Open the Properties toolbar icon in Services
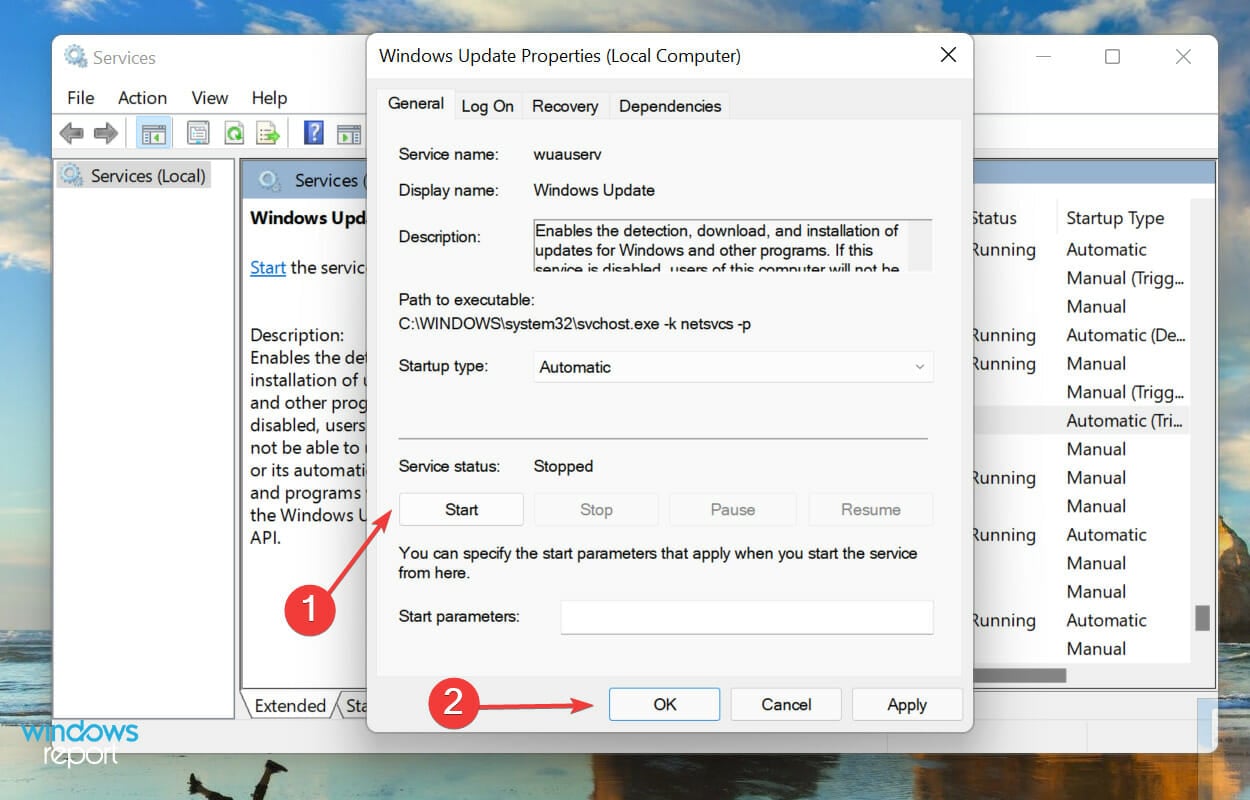1250x800 pixels. coord(198,132)
